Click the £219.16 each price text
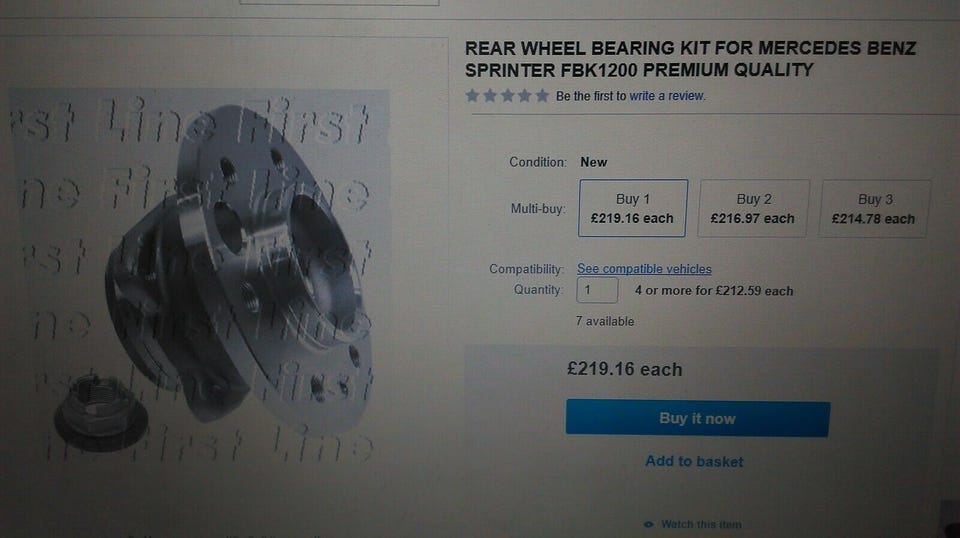The height and width of the screenshot is (538, 960). point(624,369)
